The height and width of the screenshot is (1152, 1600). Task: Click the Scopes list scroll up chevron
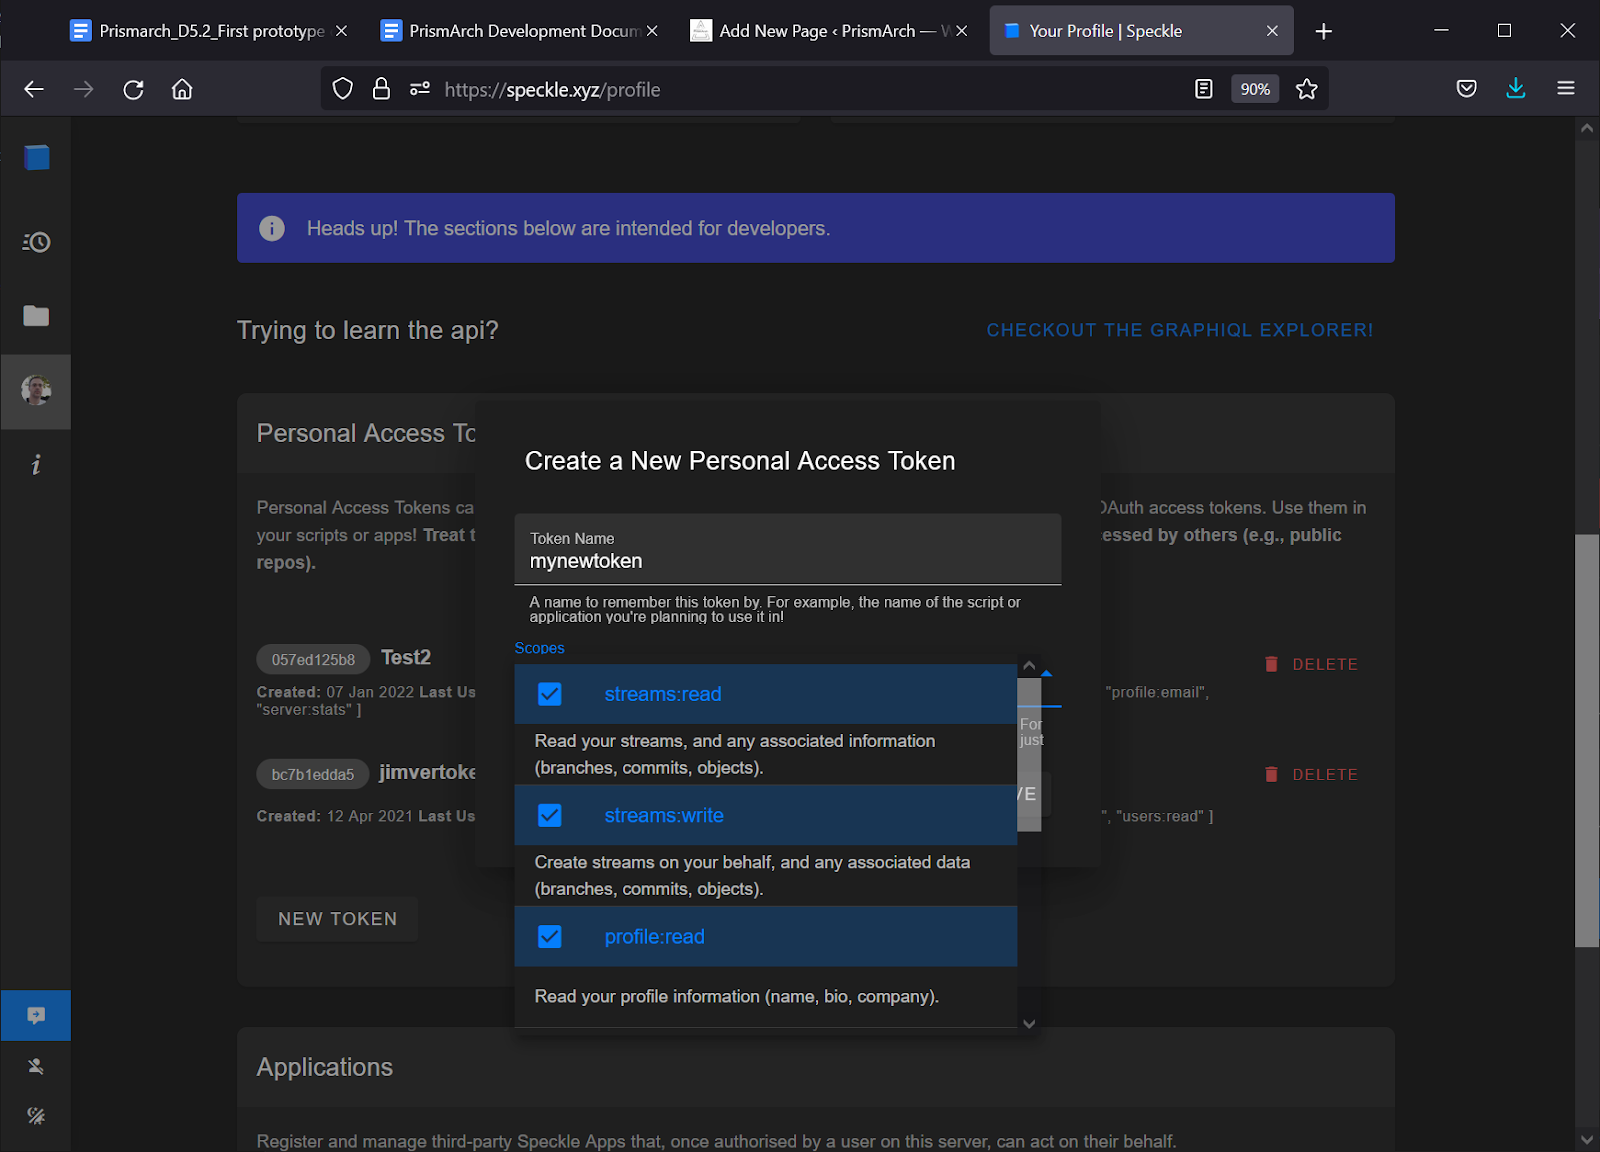tap(1029, 665)
